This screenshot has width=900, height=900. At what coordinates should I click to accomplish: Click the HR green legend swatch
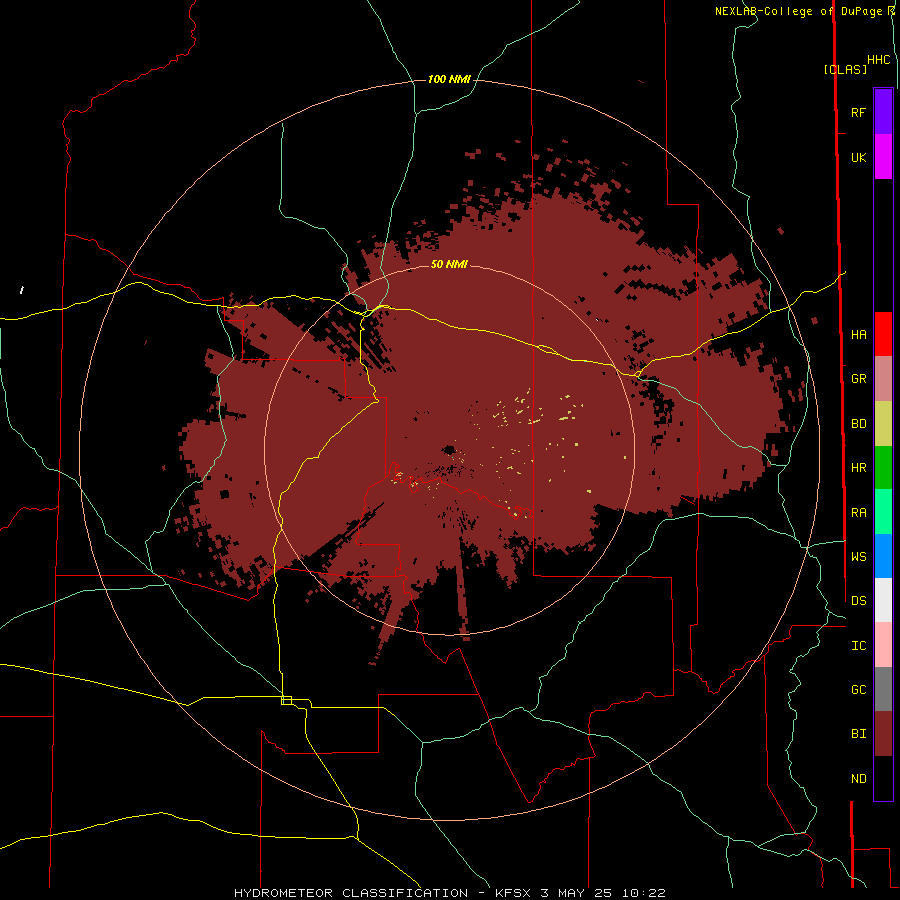point(883,468)
